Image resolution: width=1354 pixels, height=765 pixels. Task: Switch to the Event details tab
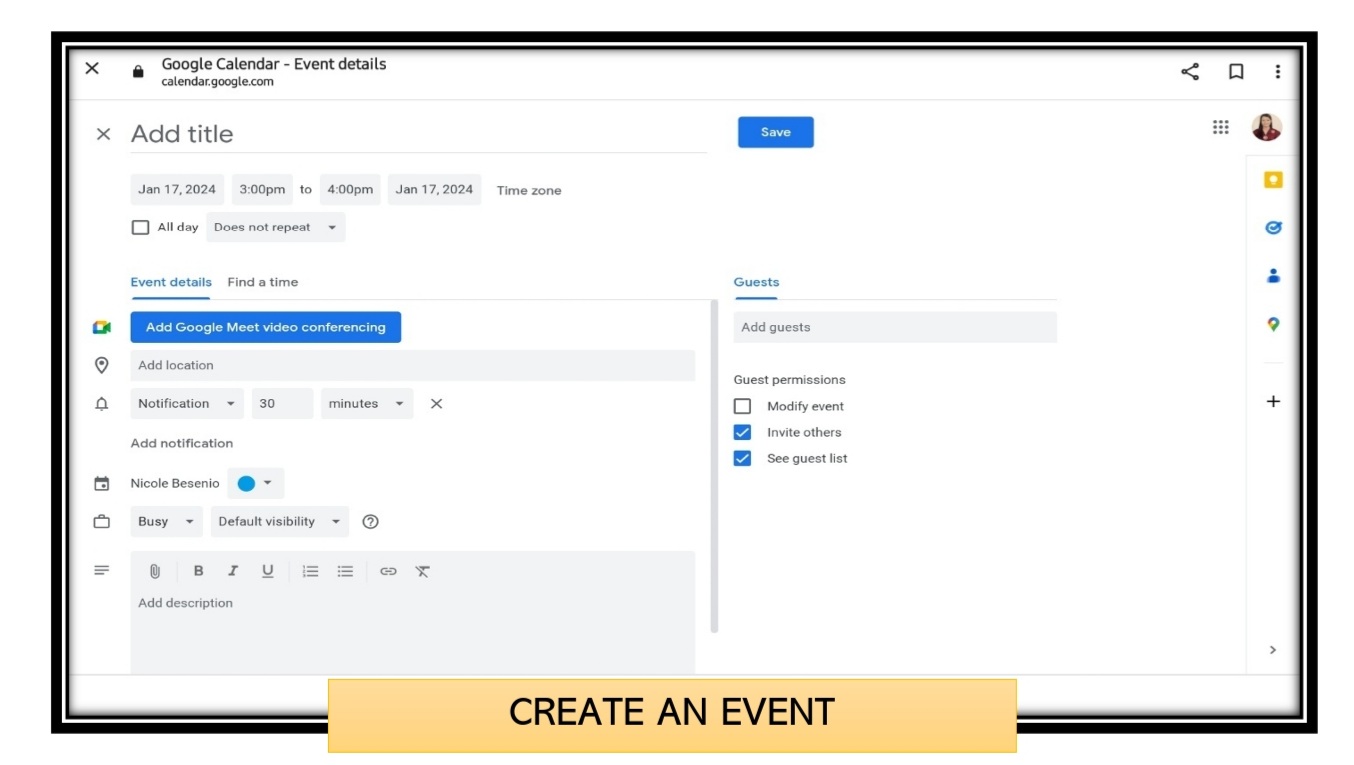coord(171,283)
